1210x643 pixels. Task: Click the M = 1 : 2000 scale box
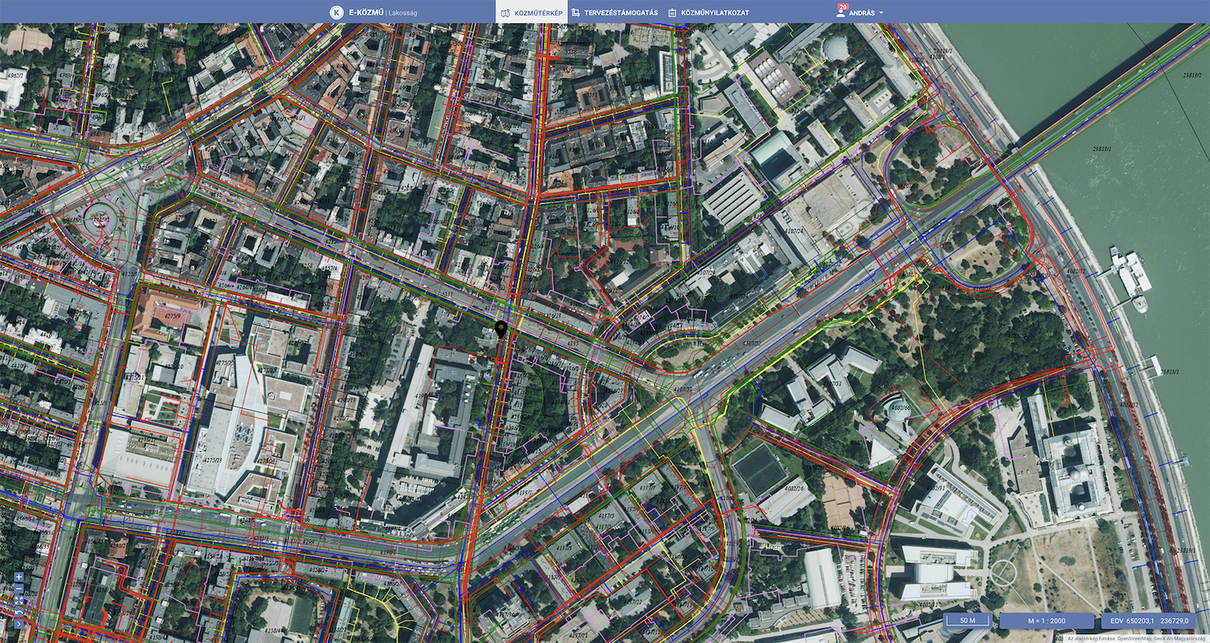[x=1047, y=620]
